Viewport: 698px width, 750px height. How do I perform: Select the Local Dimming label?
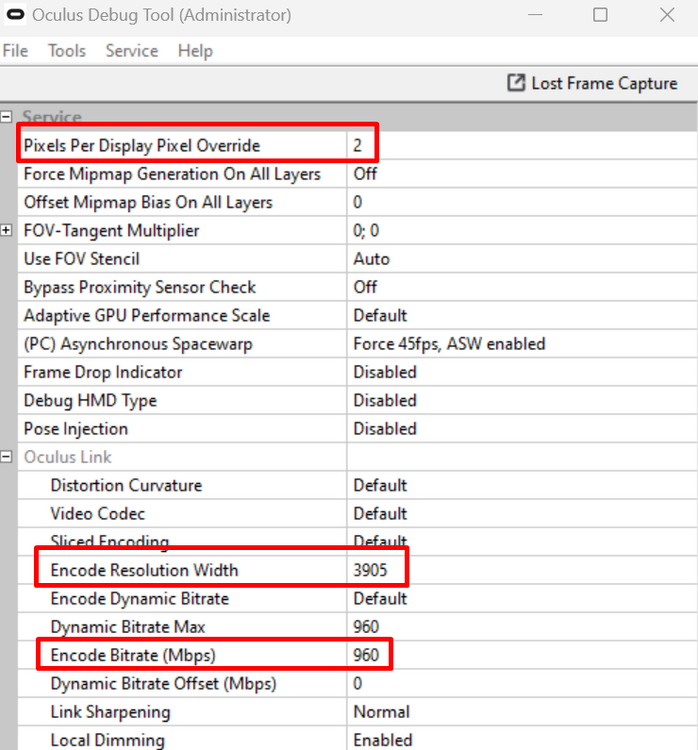[108, 740]
